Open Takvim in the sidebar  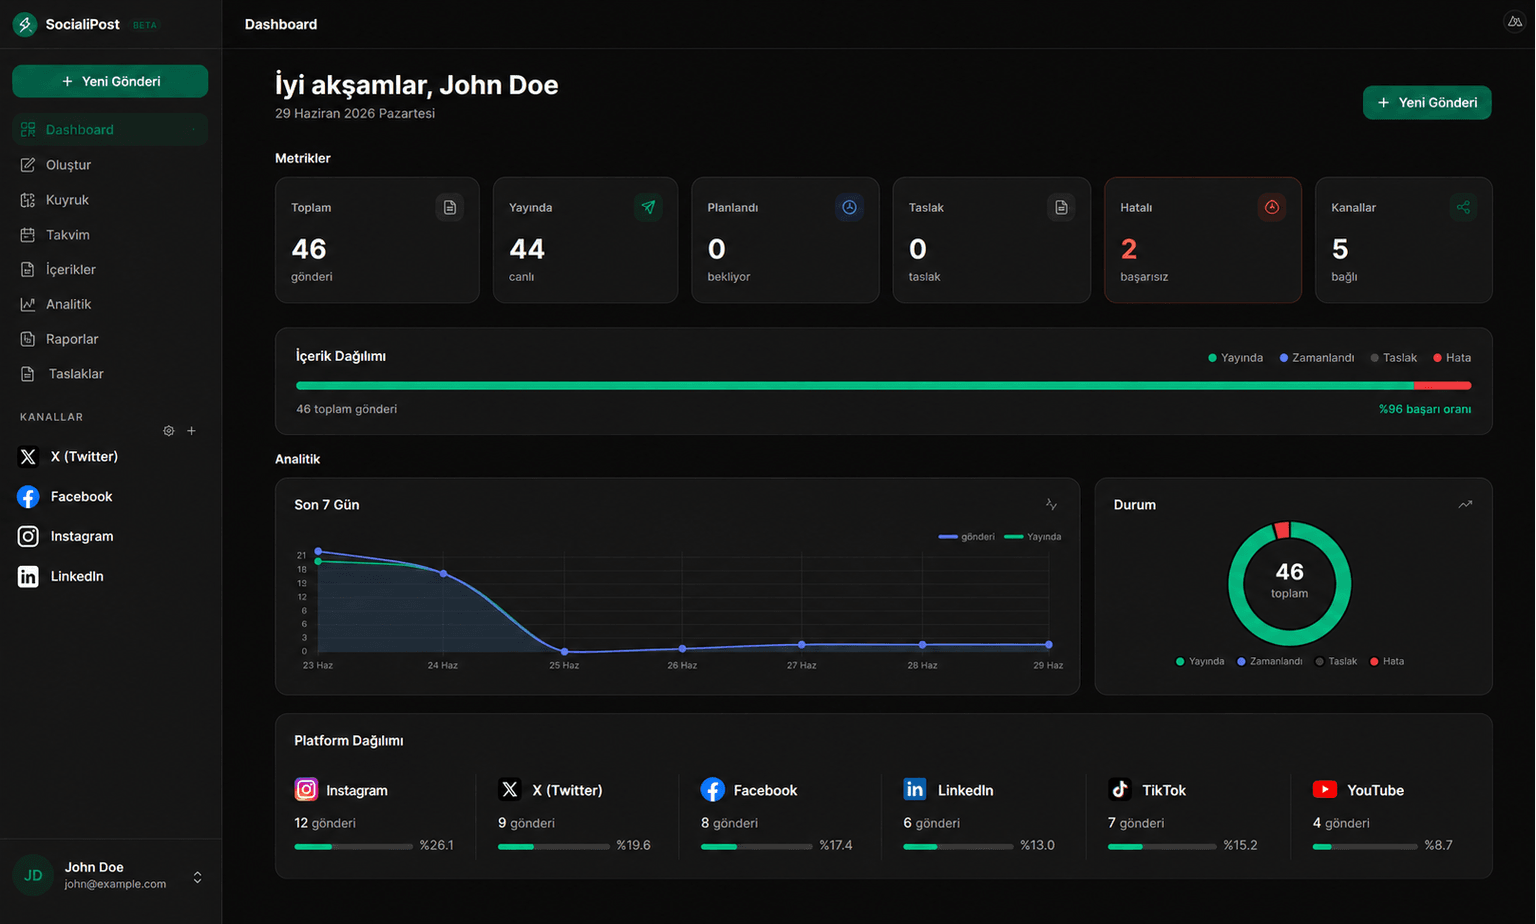coord(110,234)
